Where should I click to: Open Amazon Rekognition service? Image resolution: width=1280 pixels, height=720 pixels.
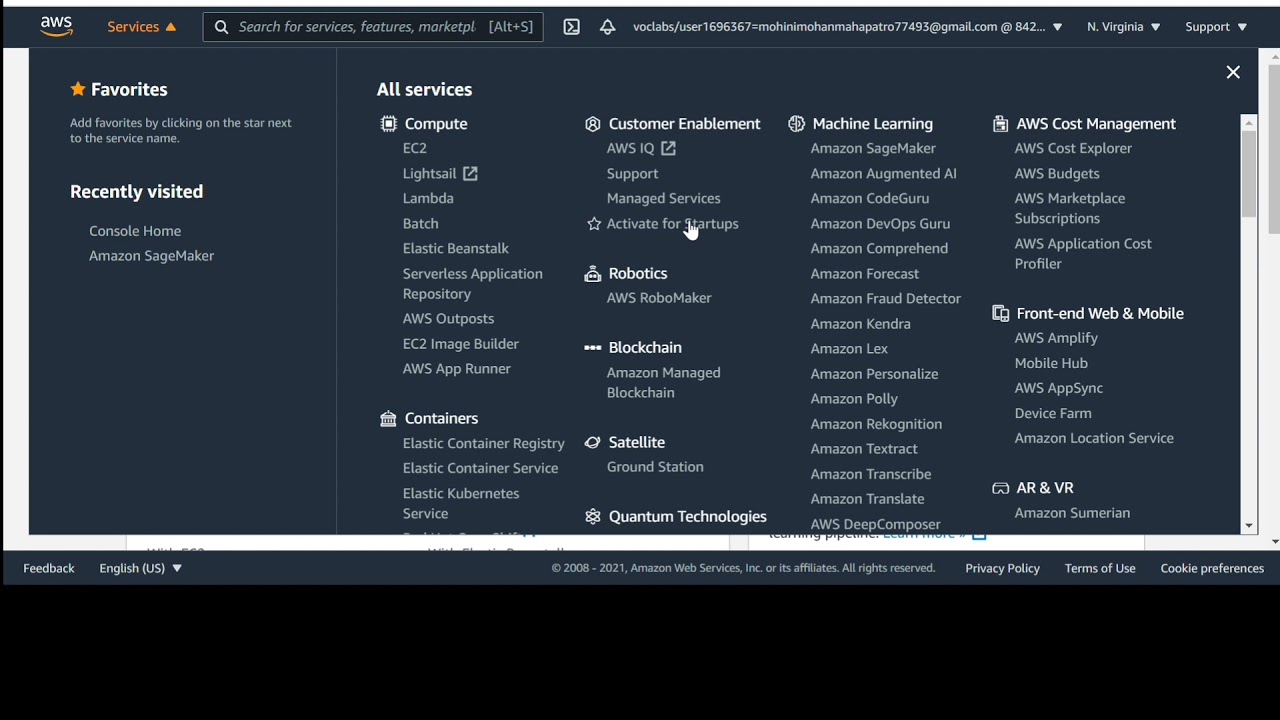click(x=876, y=424)
